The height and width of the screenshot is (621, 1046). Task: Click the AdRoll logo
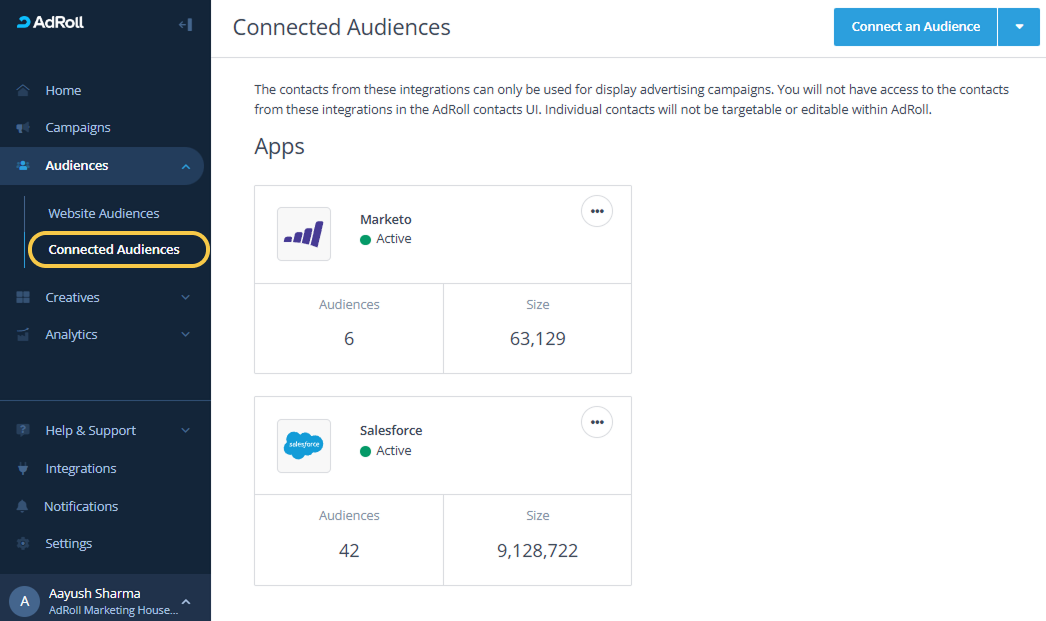point(50,24)
